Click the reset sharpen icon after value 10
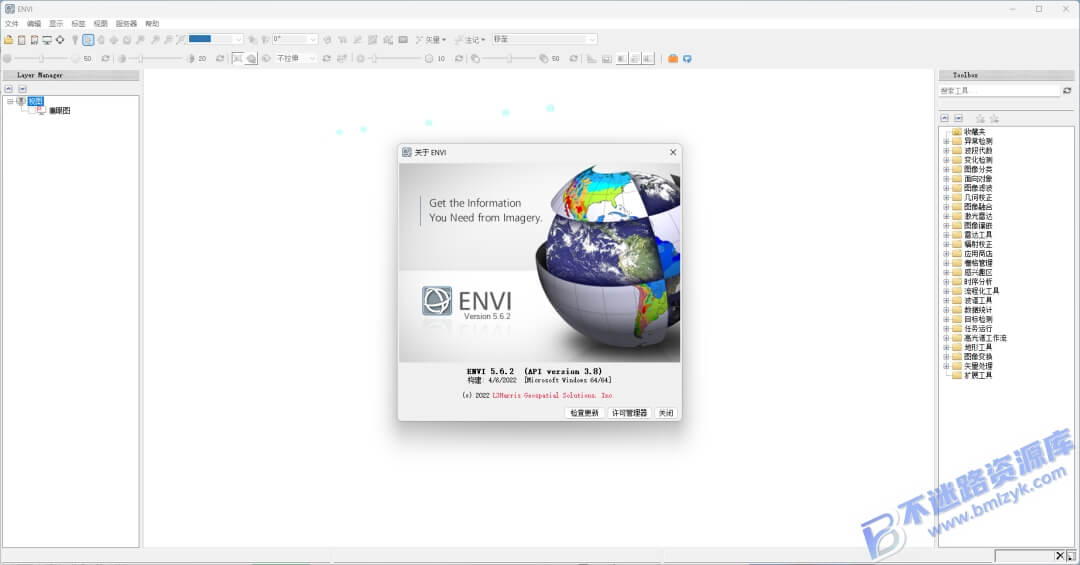This screenshot has width=1080, height=565. pyautogui.click(x=459, y=59)
